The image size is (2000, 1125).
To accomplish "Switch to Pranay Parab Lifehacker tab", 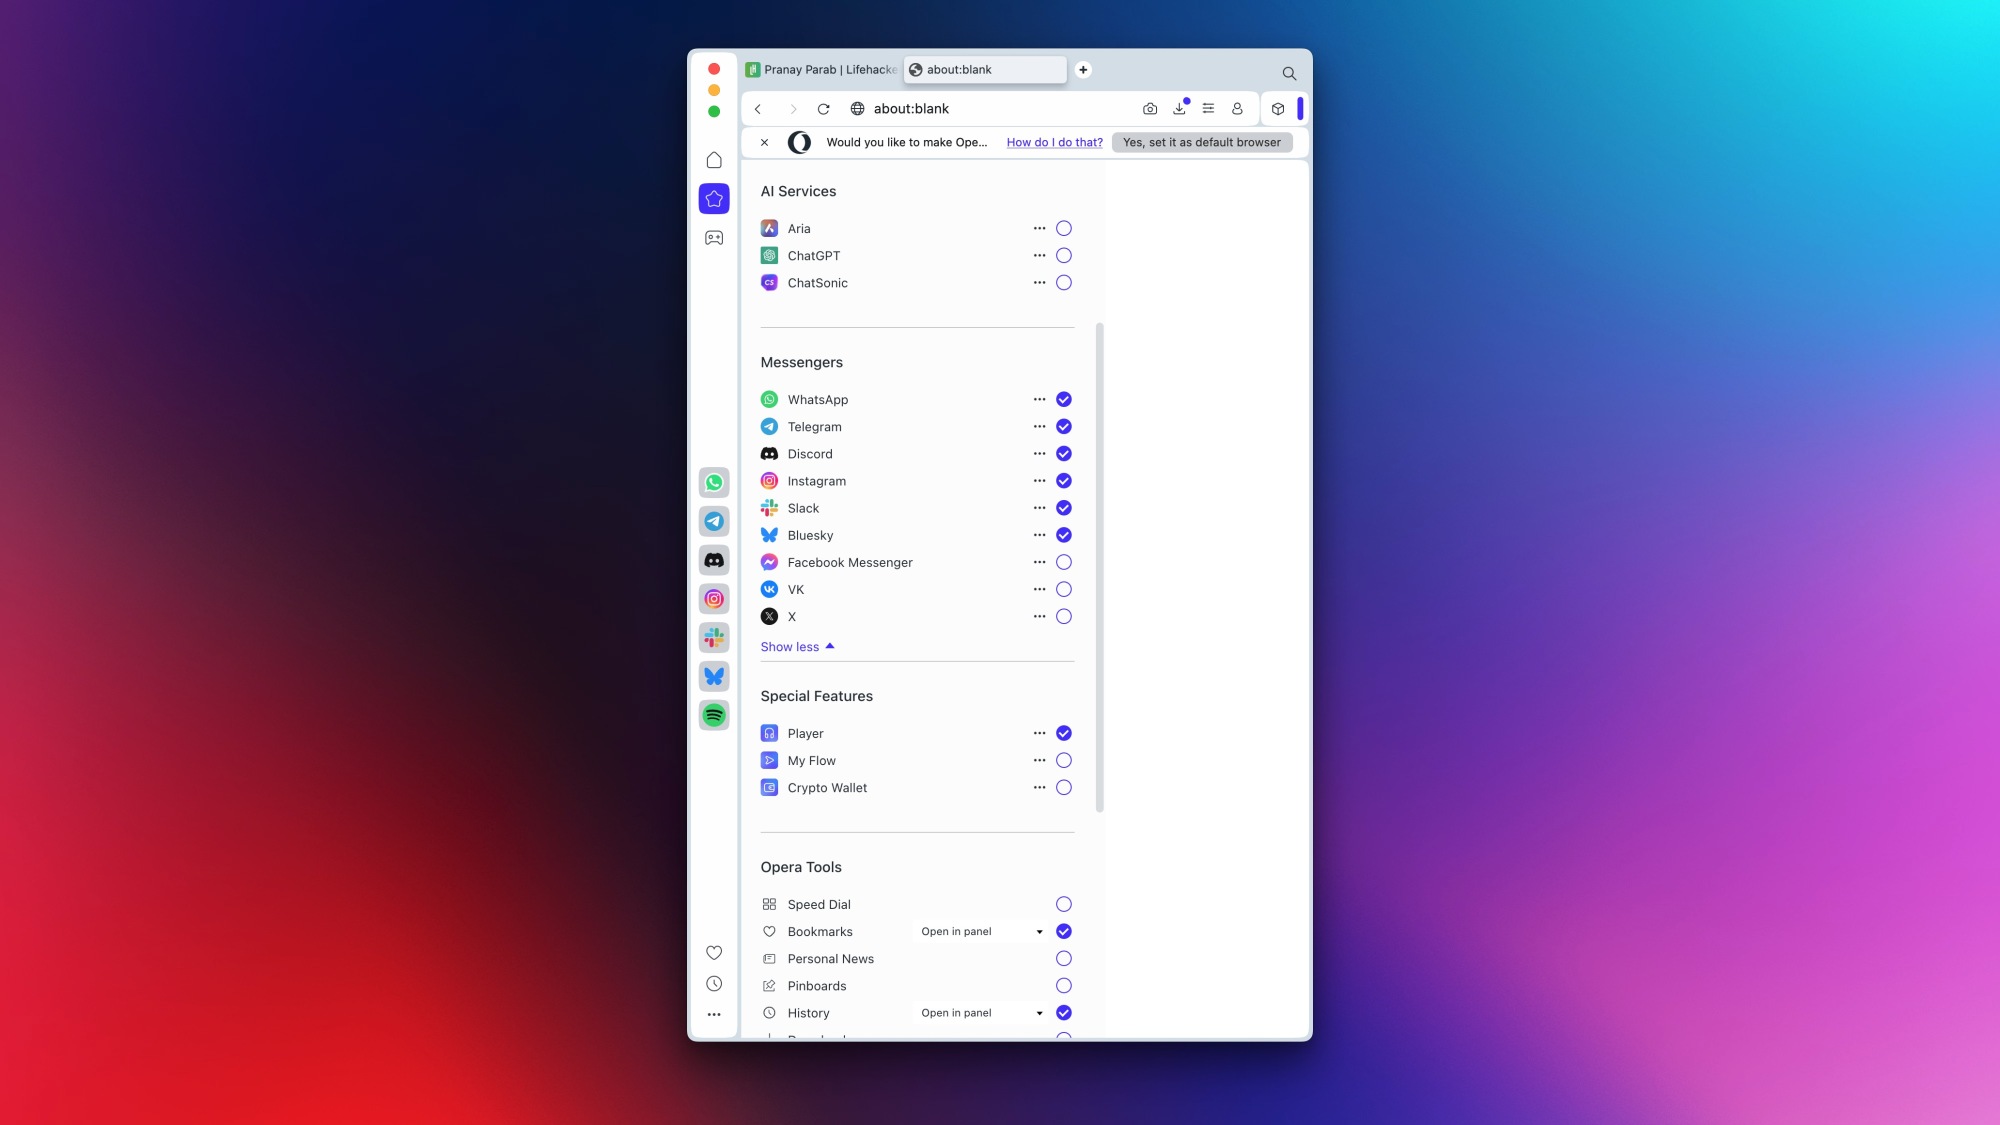I will click(821, 70).
